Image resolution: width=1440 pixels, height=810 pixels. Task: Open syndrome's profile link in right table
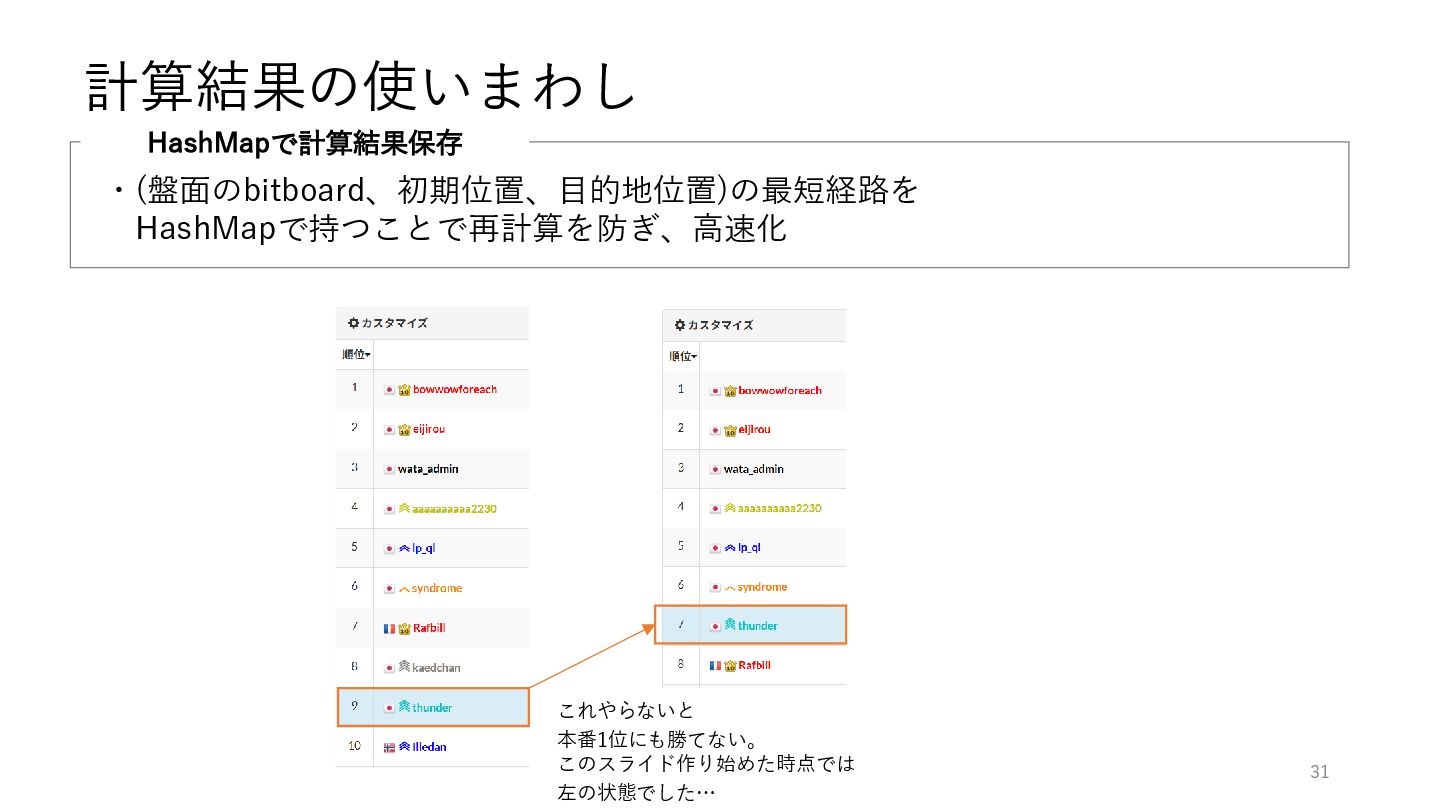coord(763,587)
